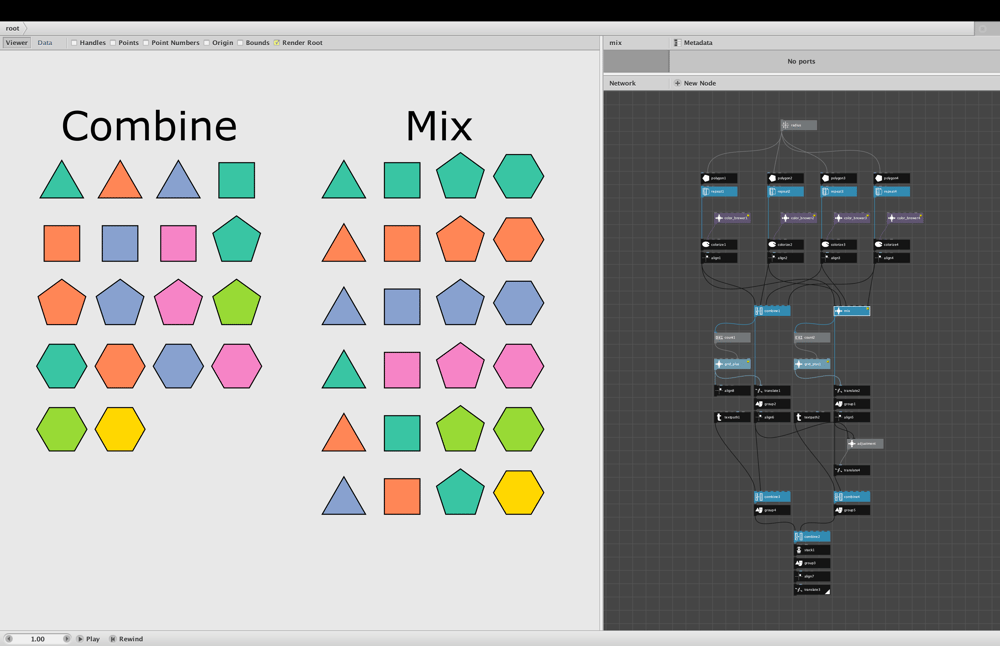This screenshot has width=1000, height=646.
Task: Click Play animation button
Action: click(x=89, y=638)
